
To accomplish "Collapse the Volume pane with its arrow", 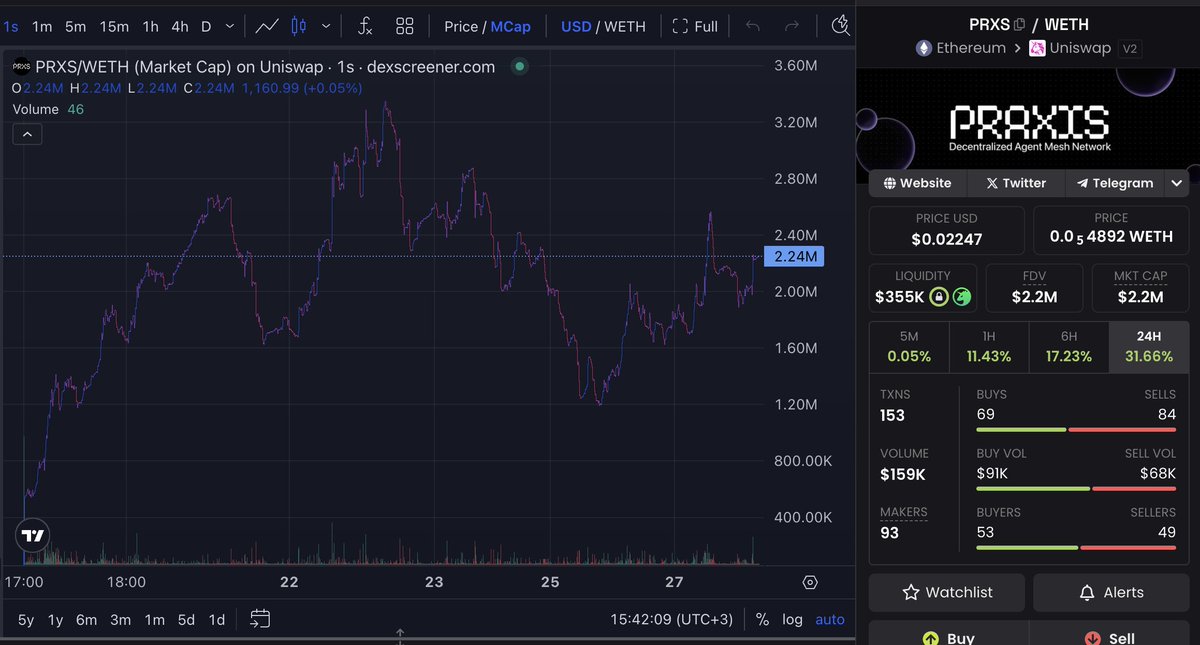I will (x=27, y=133).
